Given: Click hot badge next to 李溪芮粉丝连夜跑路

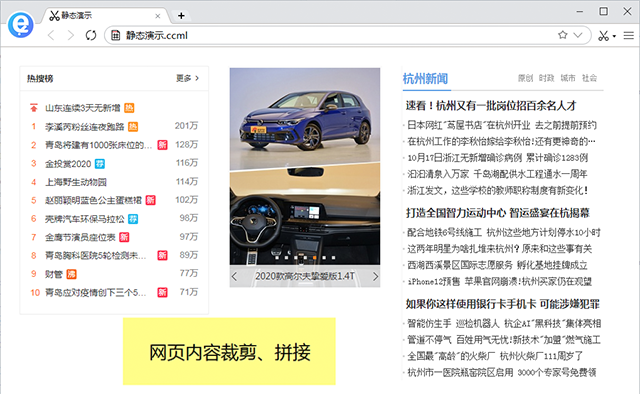Looking at the screenshot, I should click(x=133, y=127).
